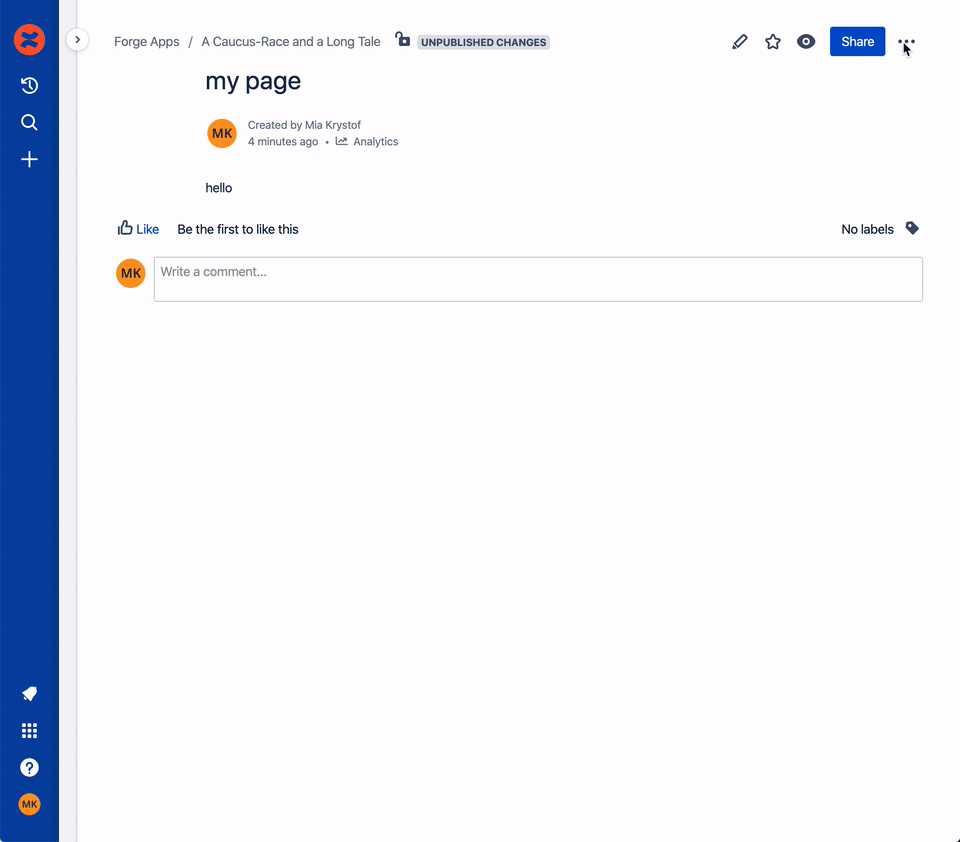
Task: Navigate to Forge Apps breadcrumb
Action: tap(146, 41)
